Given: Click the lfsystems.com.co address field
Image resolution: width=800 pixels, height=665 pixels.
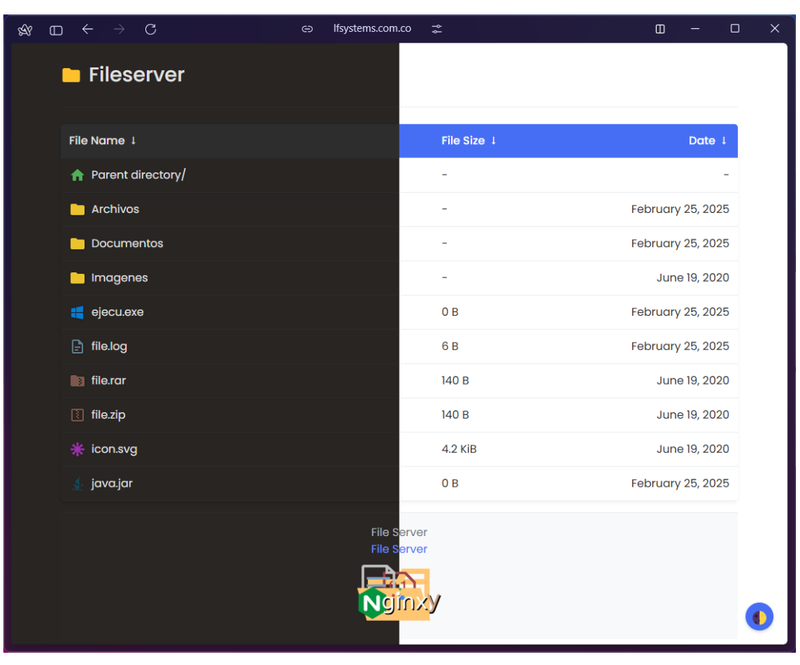Looking at the screenshot, I should click(x=372, y=29).
